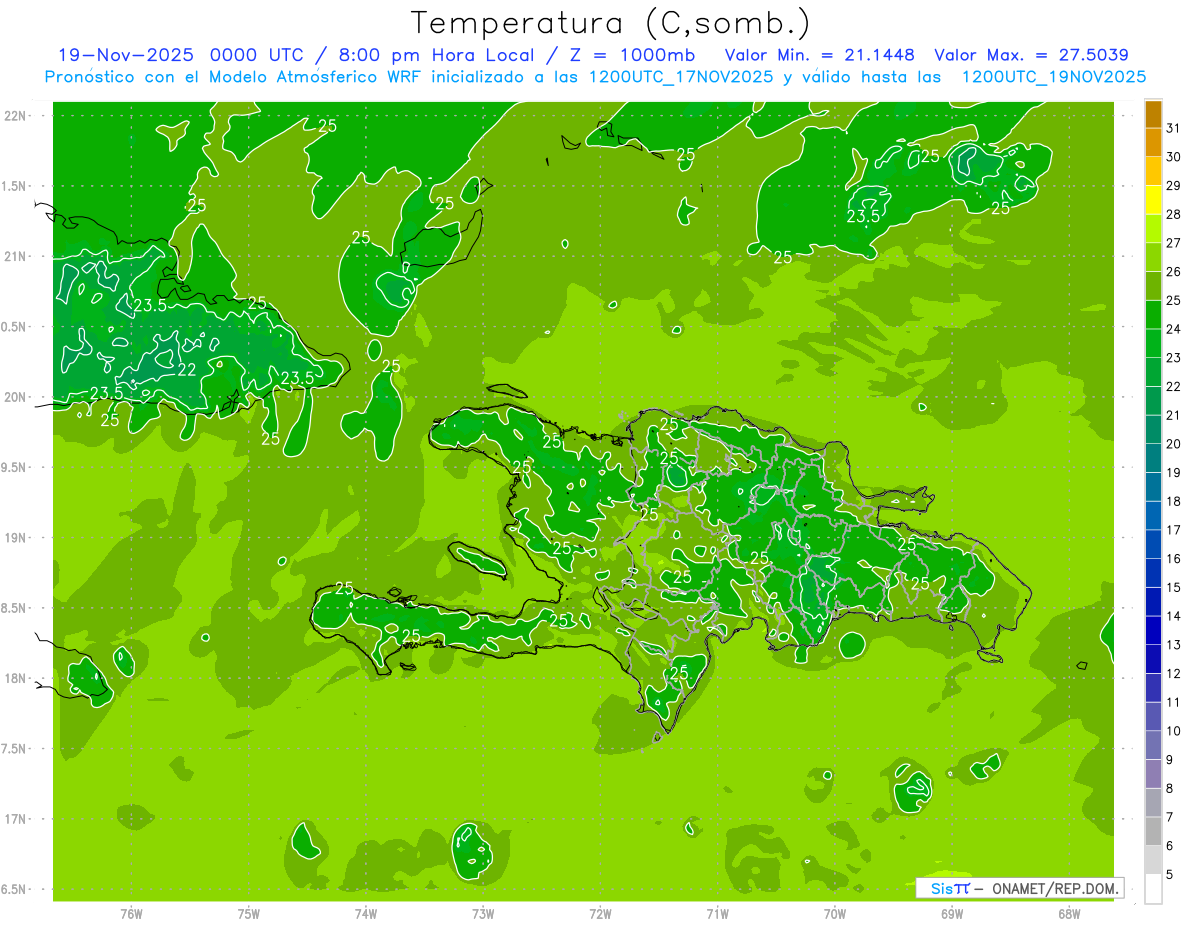Click the "22N" latitude axis label

pos(14,115)
